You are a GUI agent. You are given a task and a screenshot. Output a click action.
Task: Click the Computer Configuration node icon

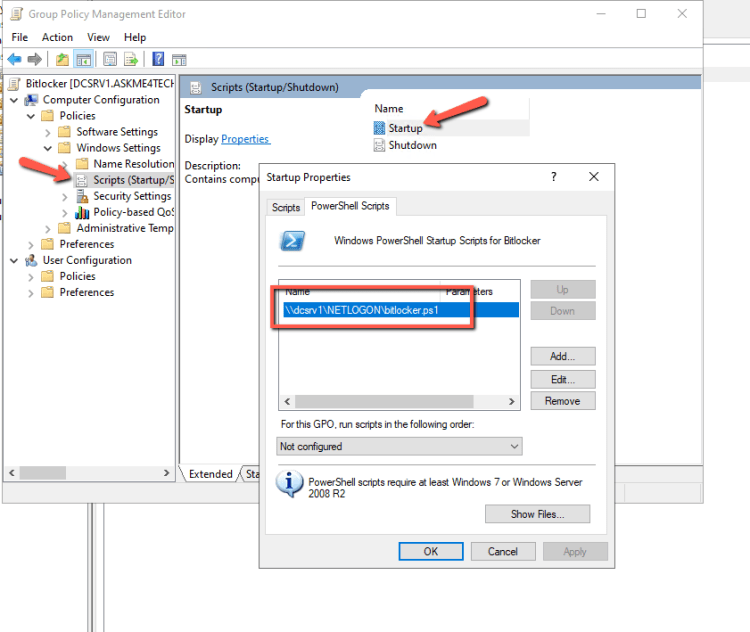coord(31,100)
